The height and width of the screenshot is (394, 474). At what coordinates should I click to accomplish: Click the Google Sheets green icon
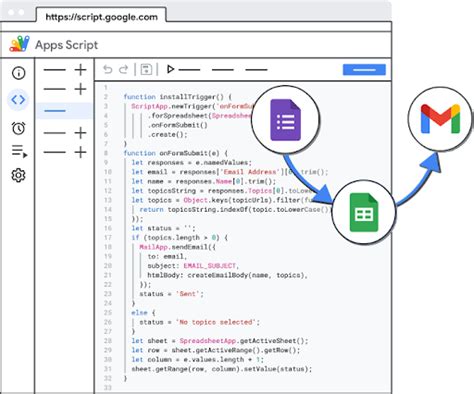364,213
